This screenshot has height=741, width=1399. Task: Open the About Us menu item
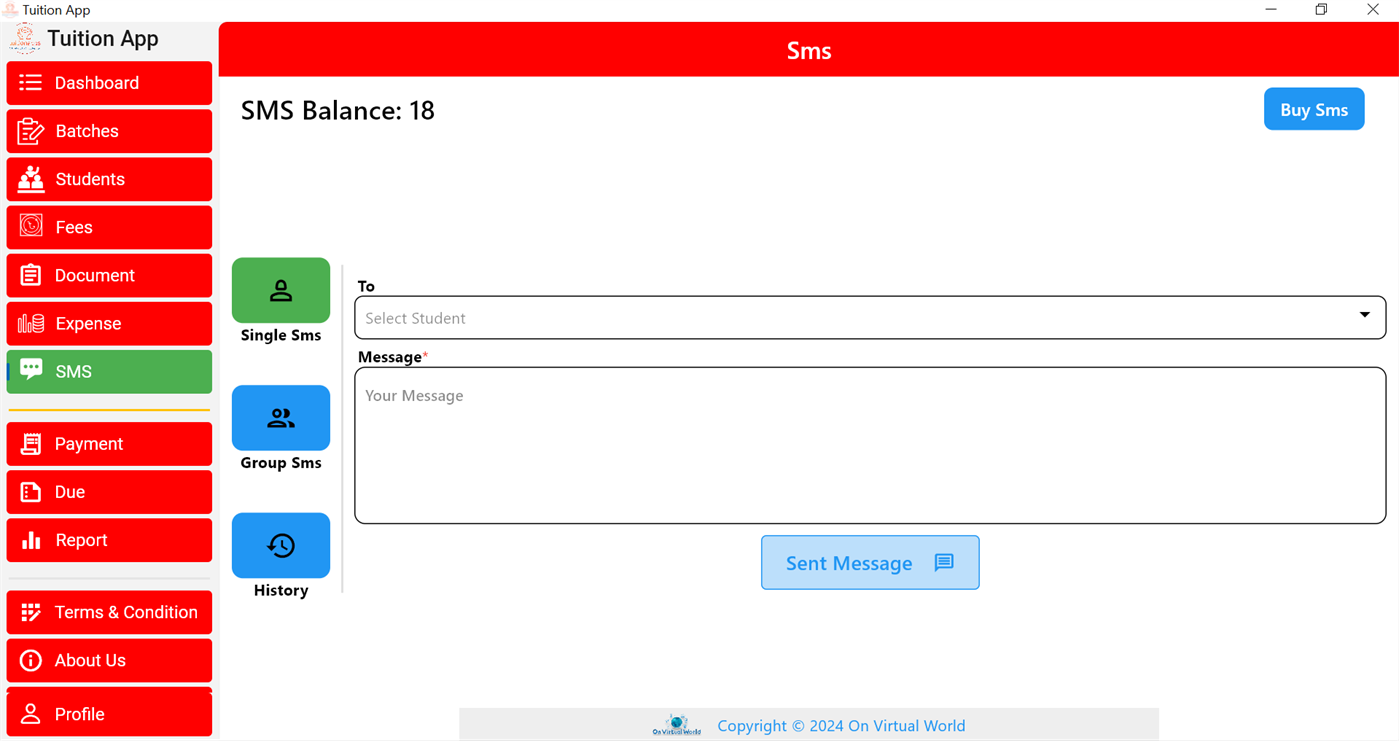(x=109, y=660)
